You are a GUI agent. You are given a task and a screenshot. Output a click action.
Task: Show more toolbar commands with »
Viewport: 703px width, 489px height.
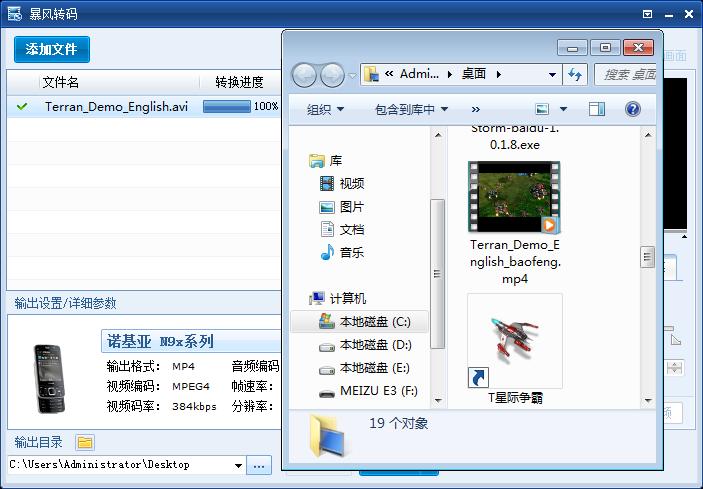(x=476, y=109)
